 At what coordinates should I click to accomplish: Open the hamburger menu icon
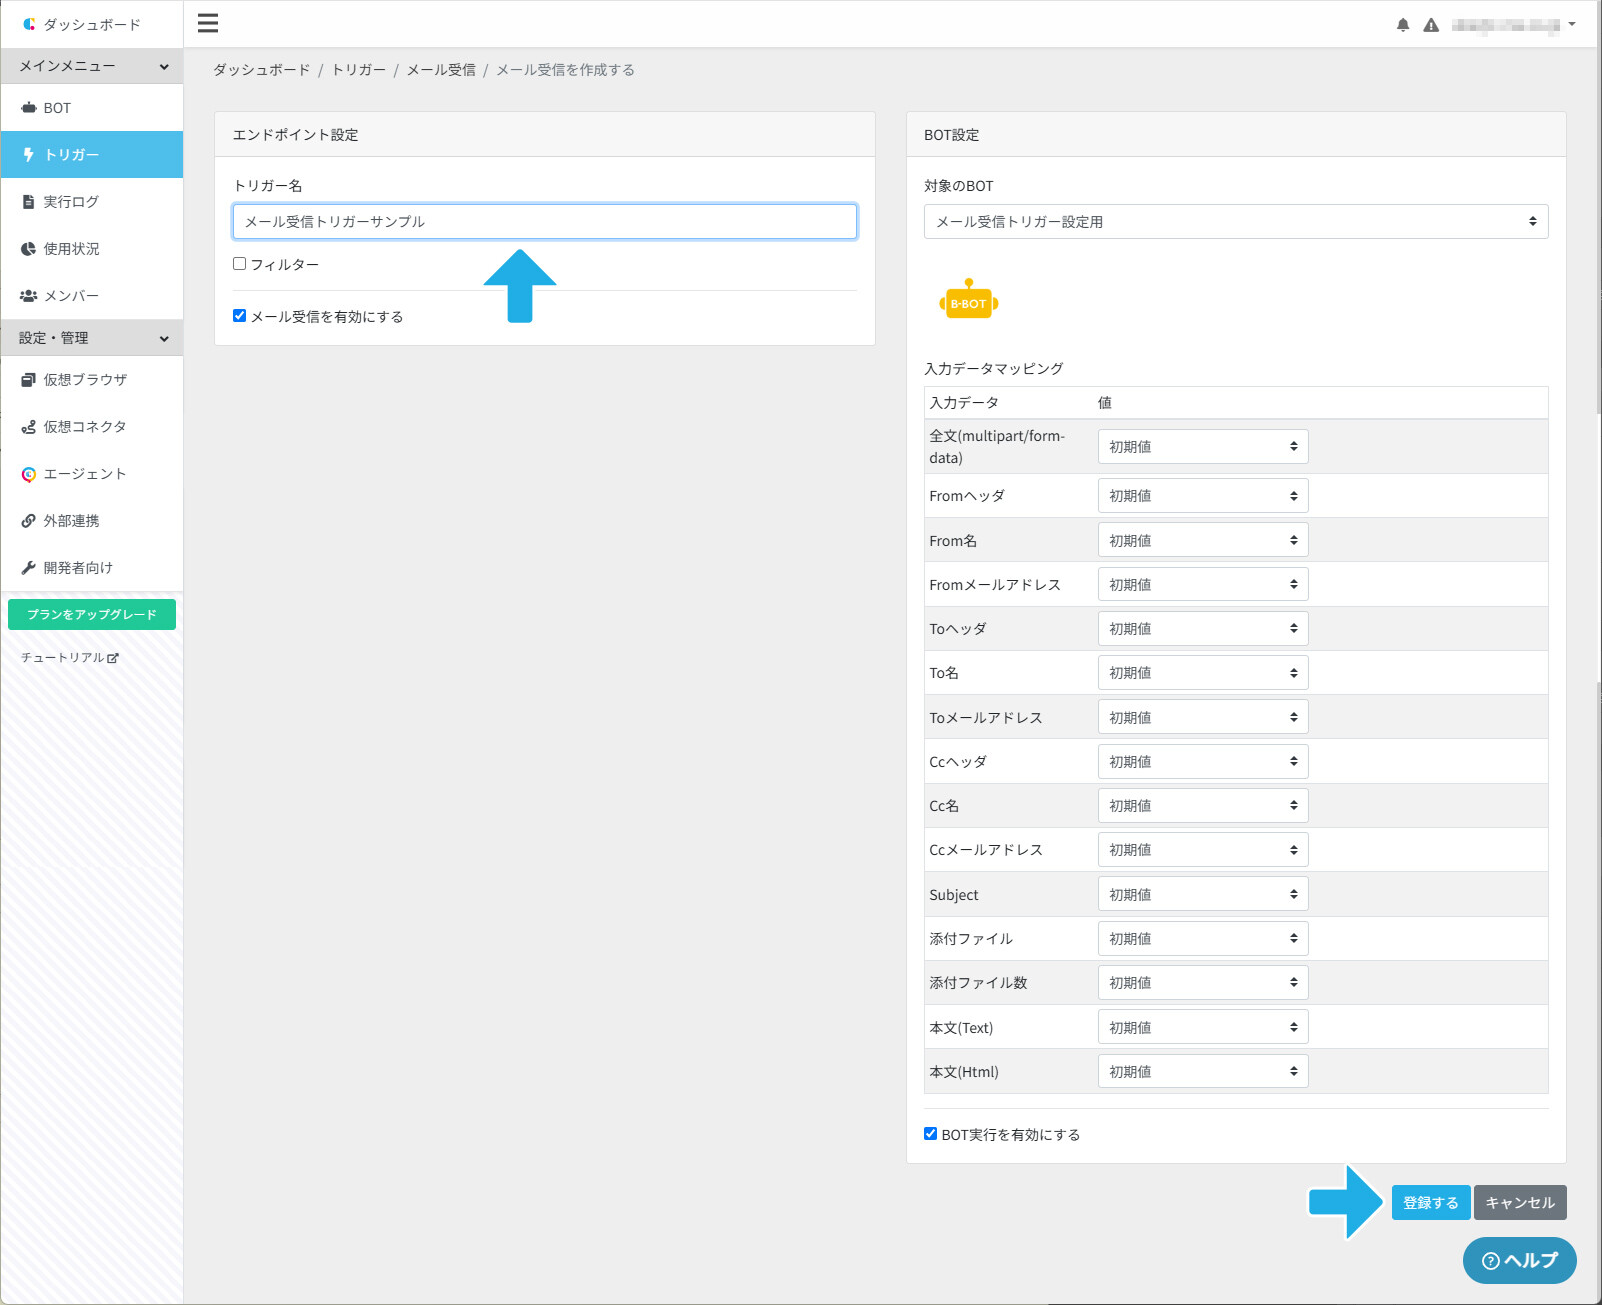(208, 23)
